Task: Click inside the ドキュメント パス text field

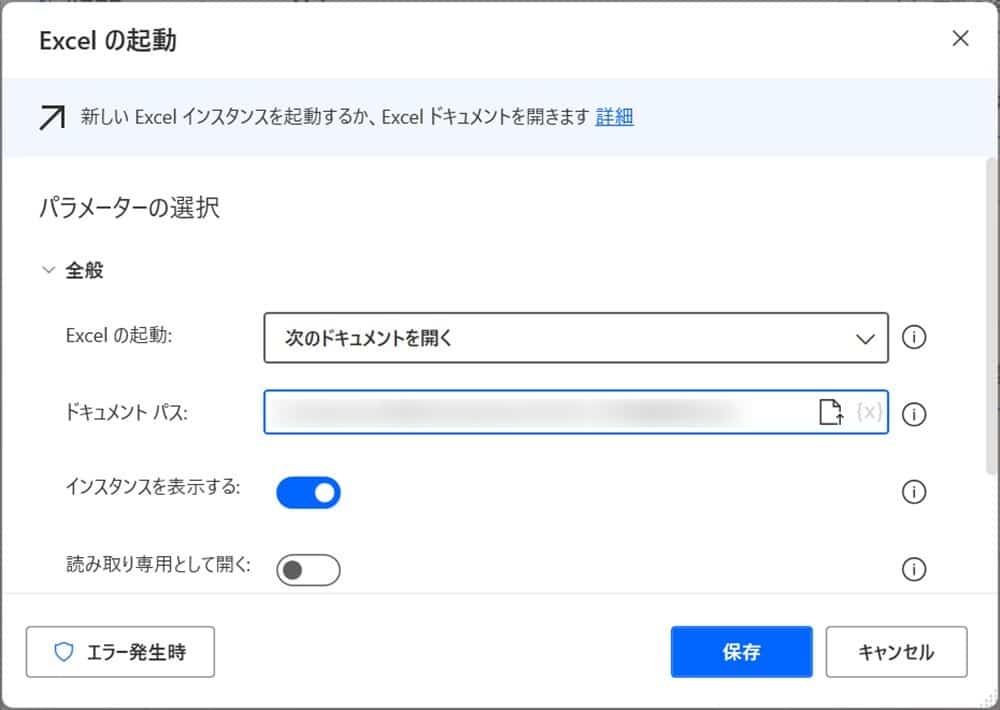Action: click(x=540, y=413)
